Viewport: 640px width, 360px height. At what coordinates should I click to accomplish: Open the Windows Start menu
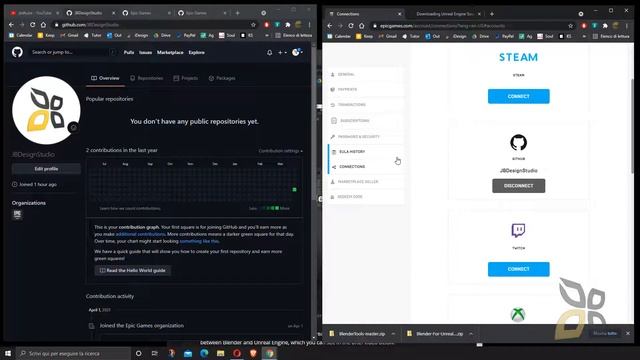(x=8, y=353)
